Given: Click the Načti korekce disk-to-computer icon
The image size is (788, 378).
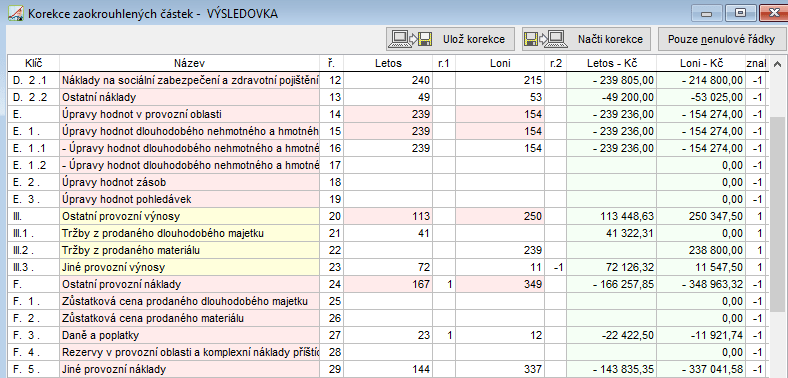Looking at the screenshot, I should 545,39.
